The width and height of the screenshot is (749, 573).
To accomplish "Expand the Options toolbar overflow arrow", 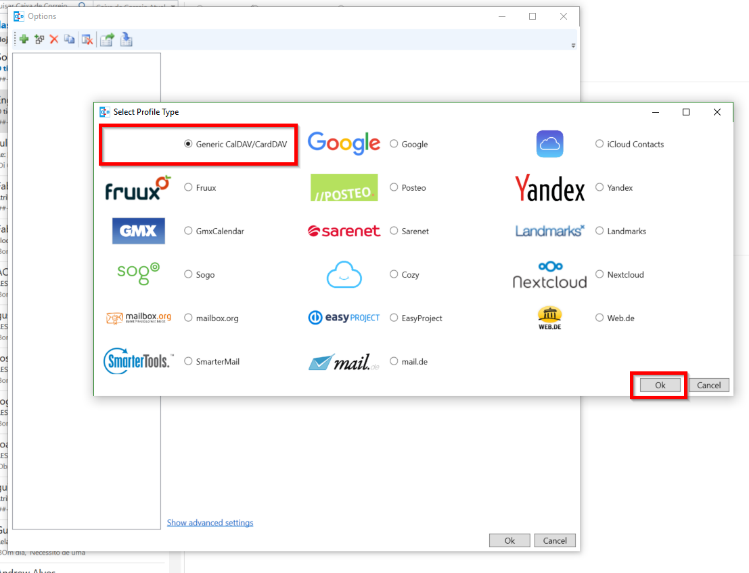I will point(573,46).
